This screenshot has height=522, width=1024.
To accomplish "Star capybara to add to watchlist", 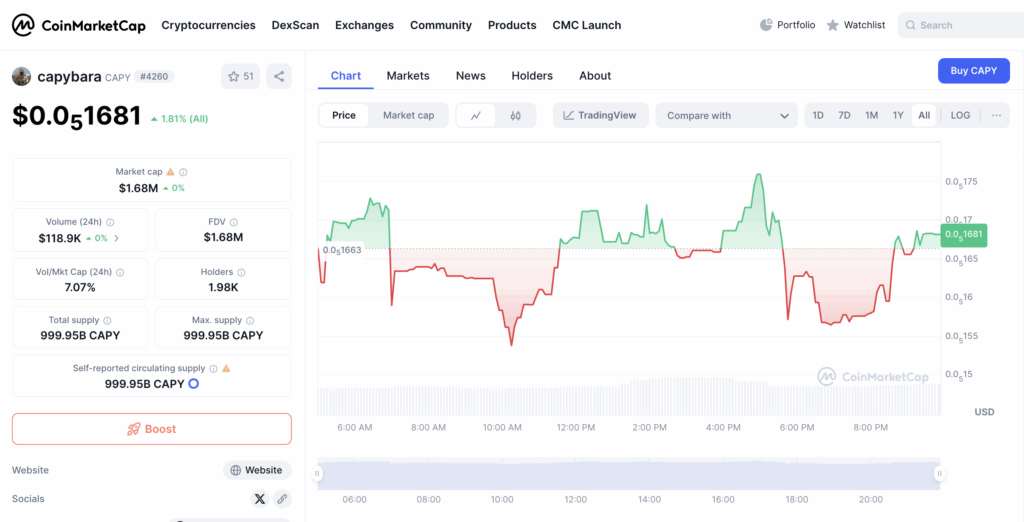I will [x=240, y=76].
